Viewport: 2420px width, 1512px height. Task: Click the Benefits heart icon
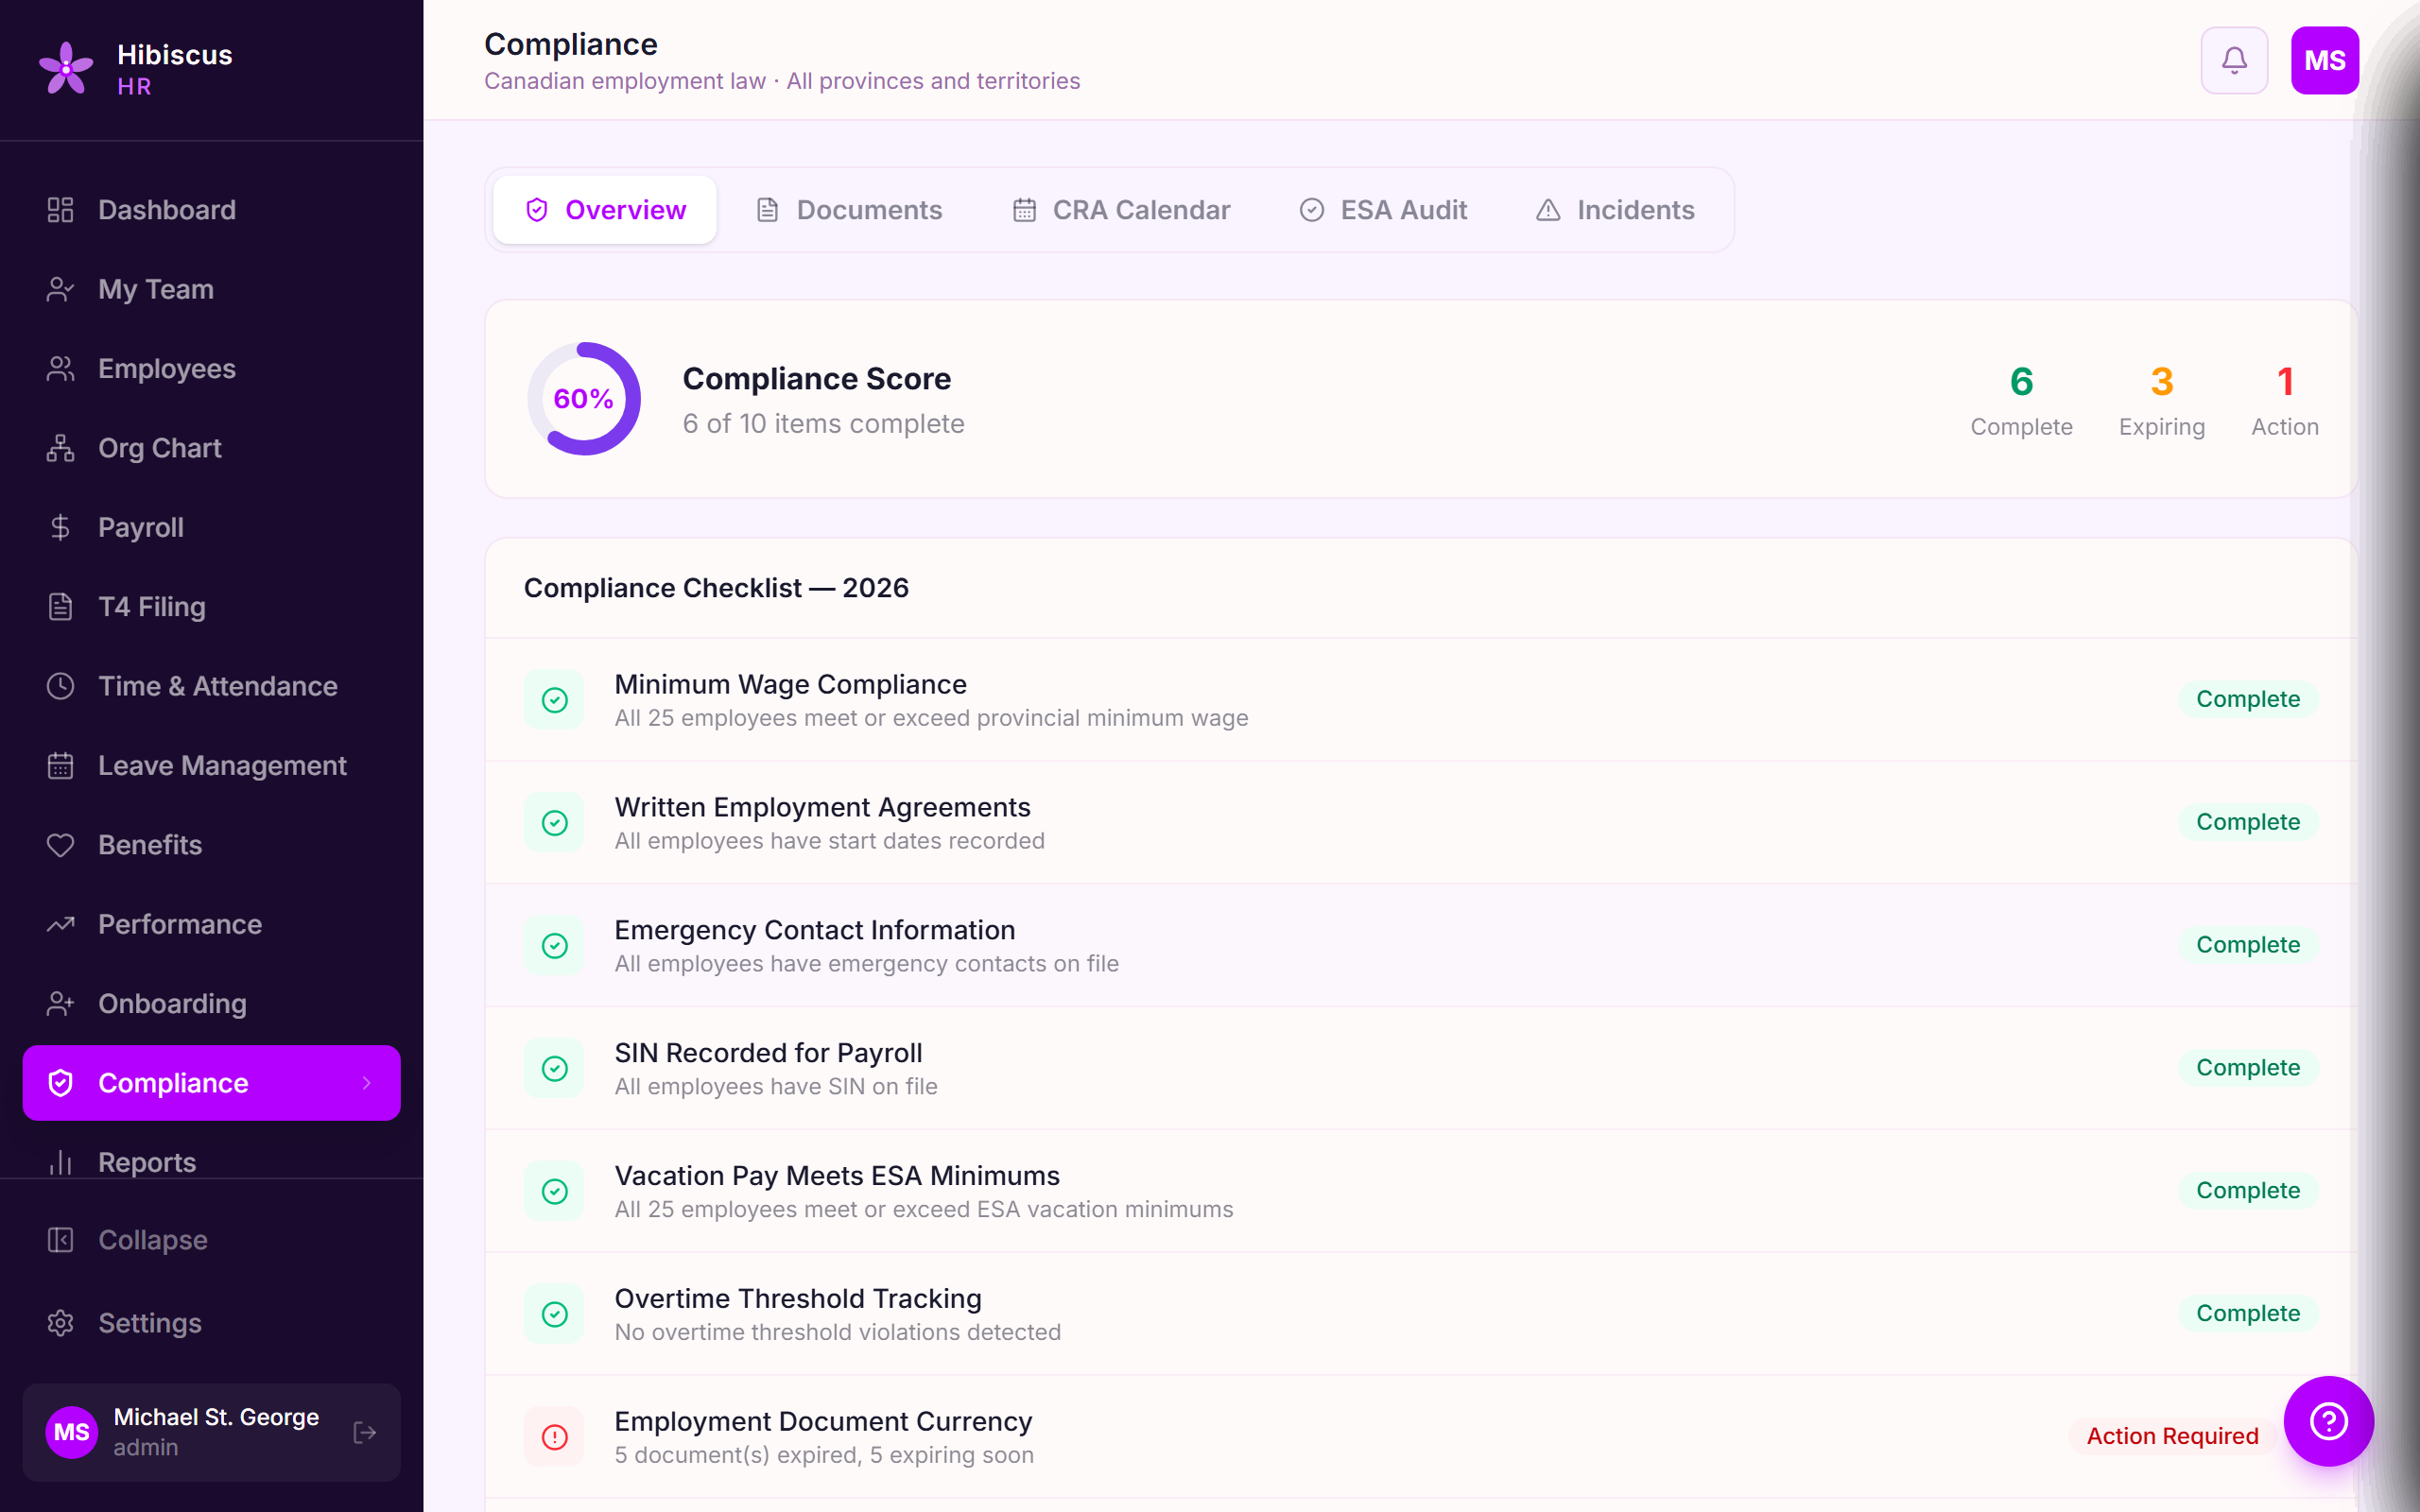pyautogui.click(x=60, y=845)
